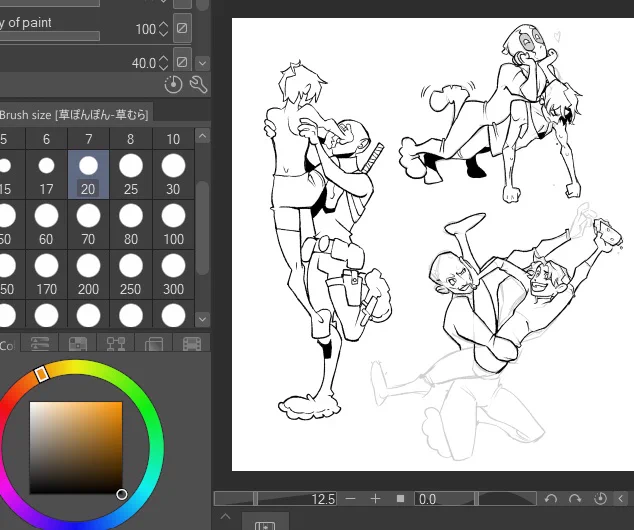
Task: Reset canvas rotation
Action: 600,498
